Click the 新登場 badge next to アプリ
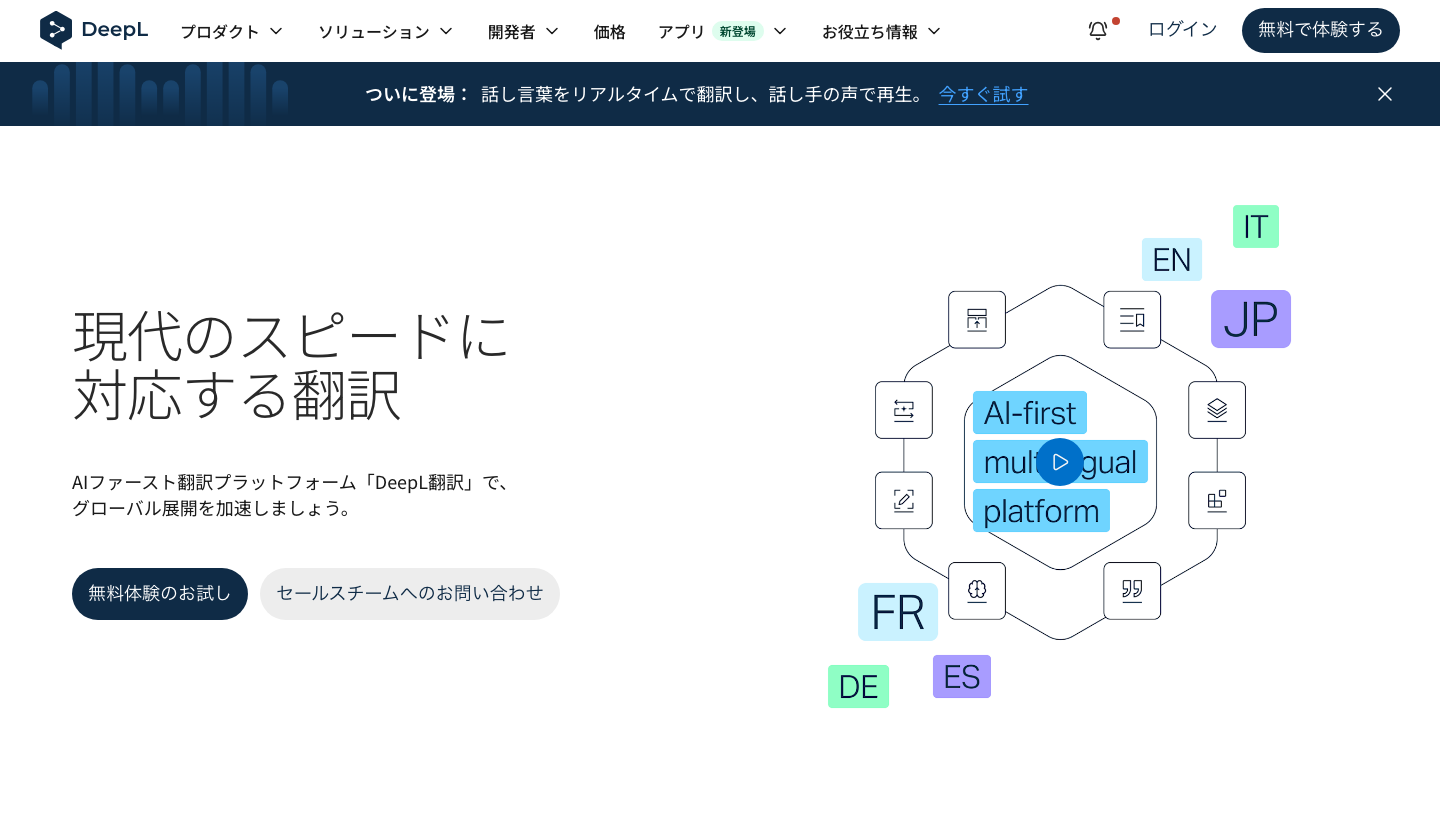This screenshot has height=820, width=1440. tap(738, 31)
